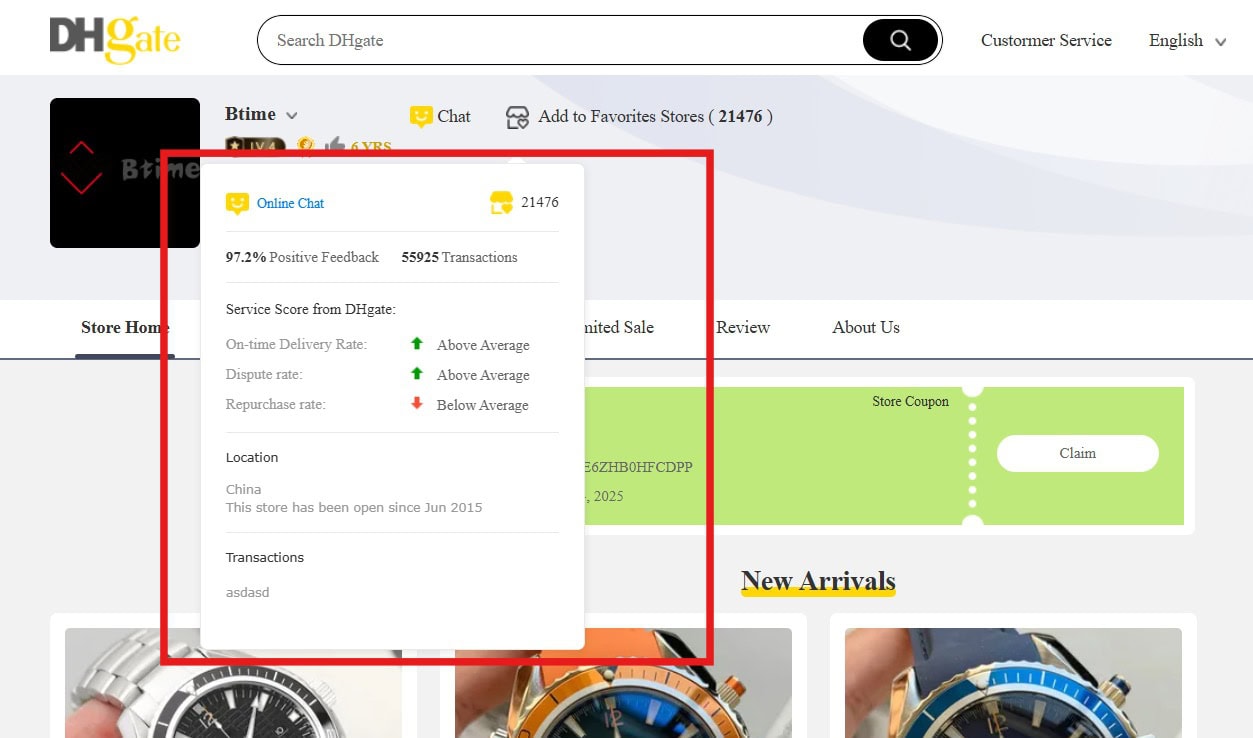Click the green arrow for Dispute rate
Screen dimensions: 1253x738
pyautogui.click(x=417, y=374)
